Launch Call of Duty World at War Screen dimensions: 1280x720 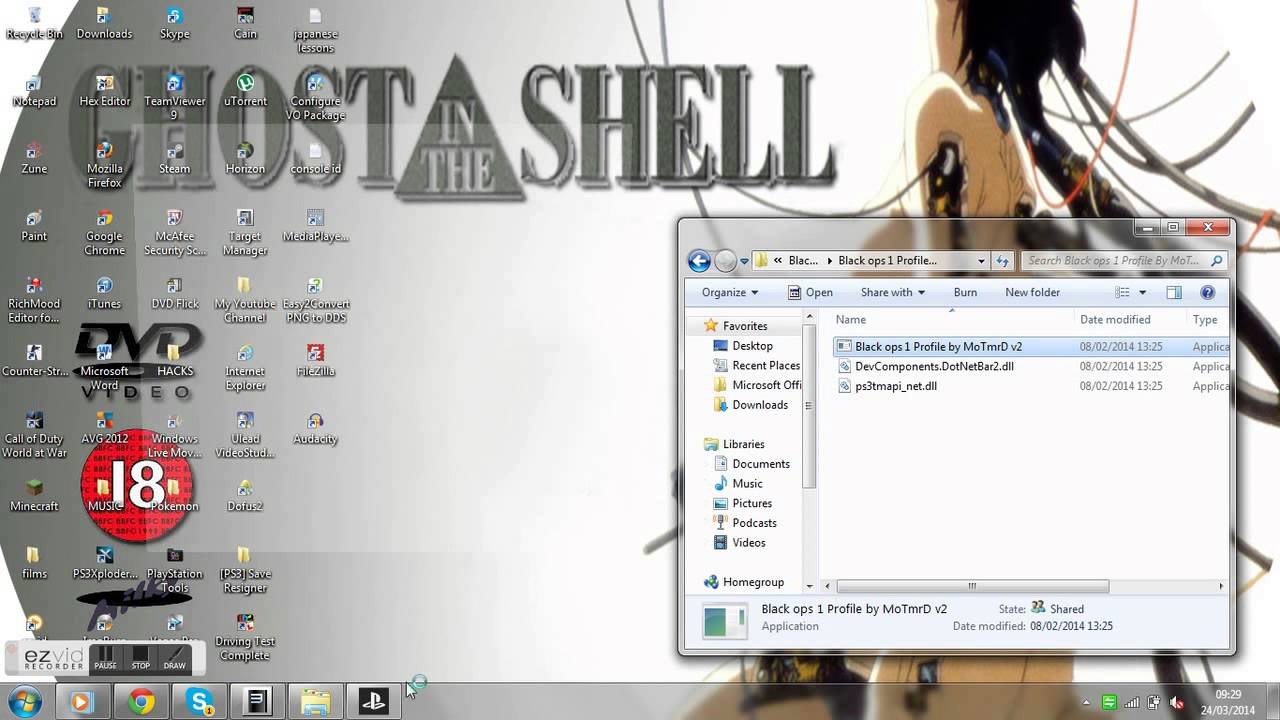coord(34,435)
